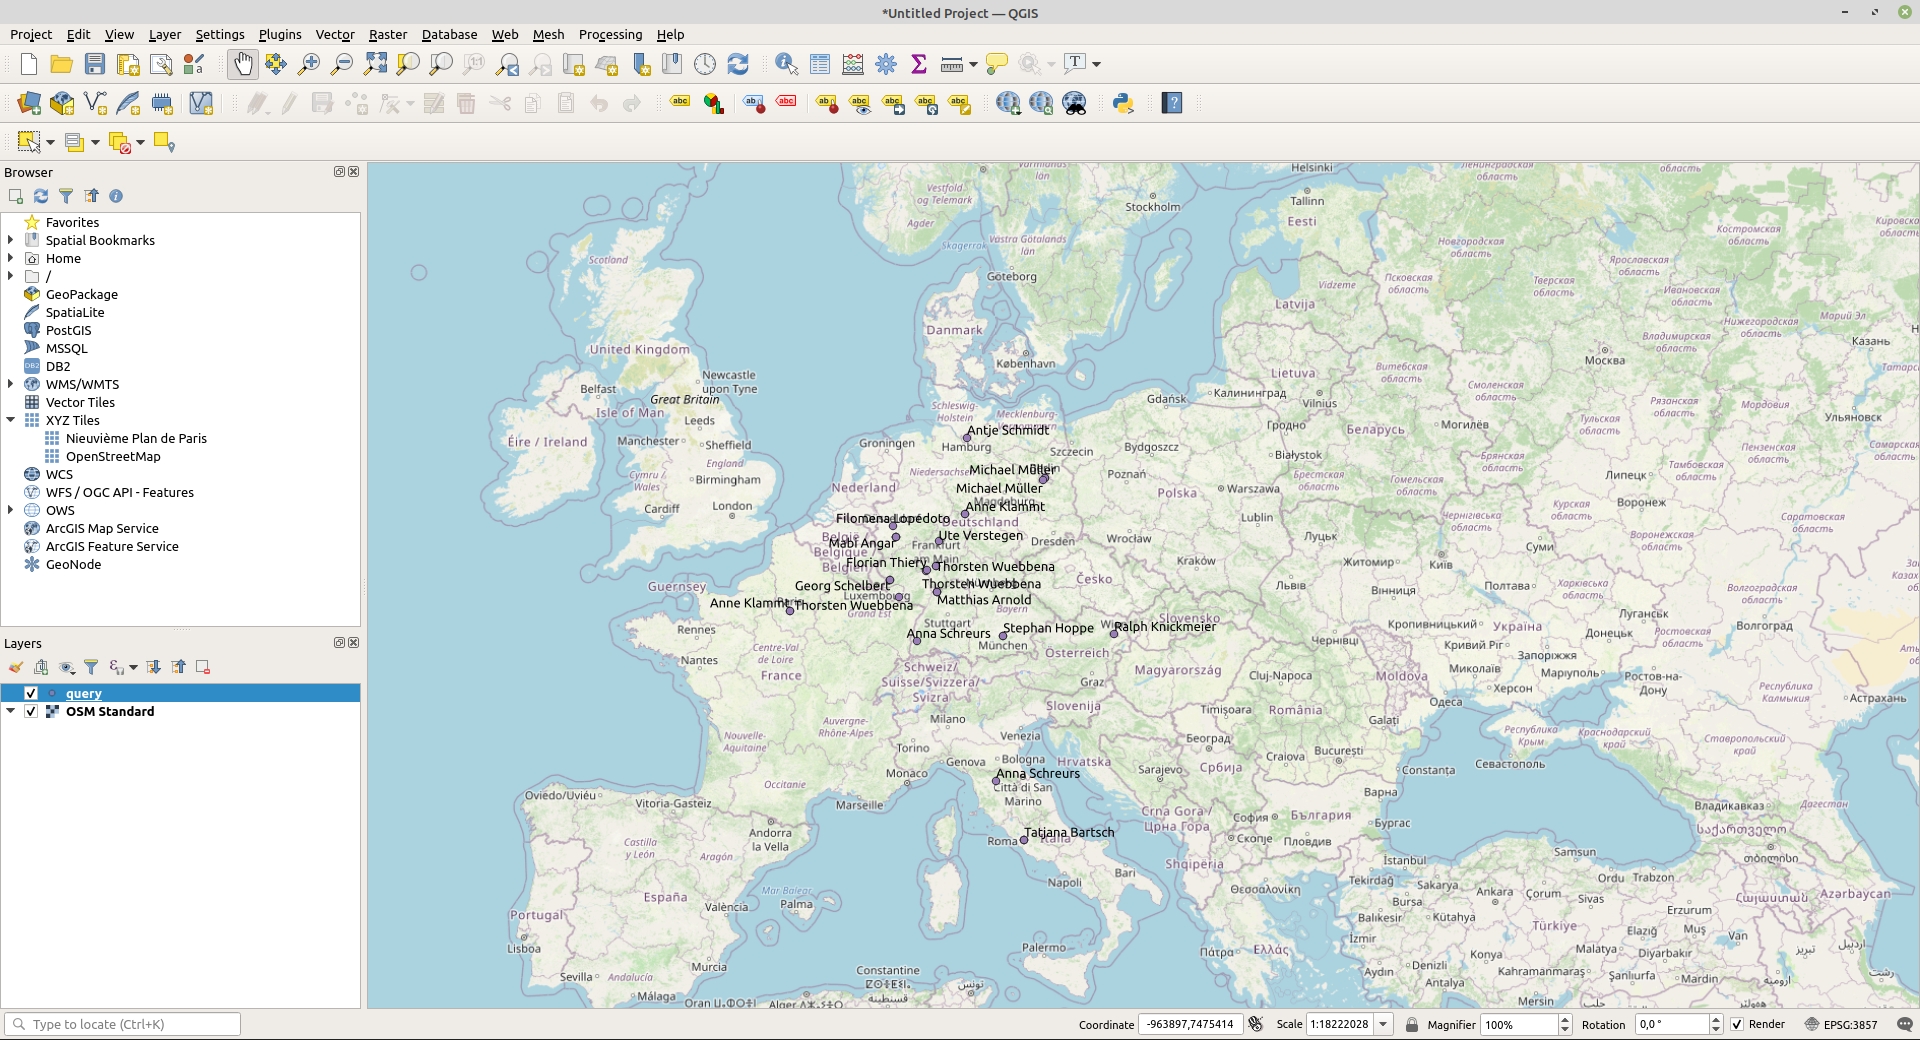This screenshot has width=1920, height=1040.
Task: Open a project with the folder icon
Action: pos(62,65)
